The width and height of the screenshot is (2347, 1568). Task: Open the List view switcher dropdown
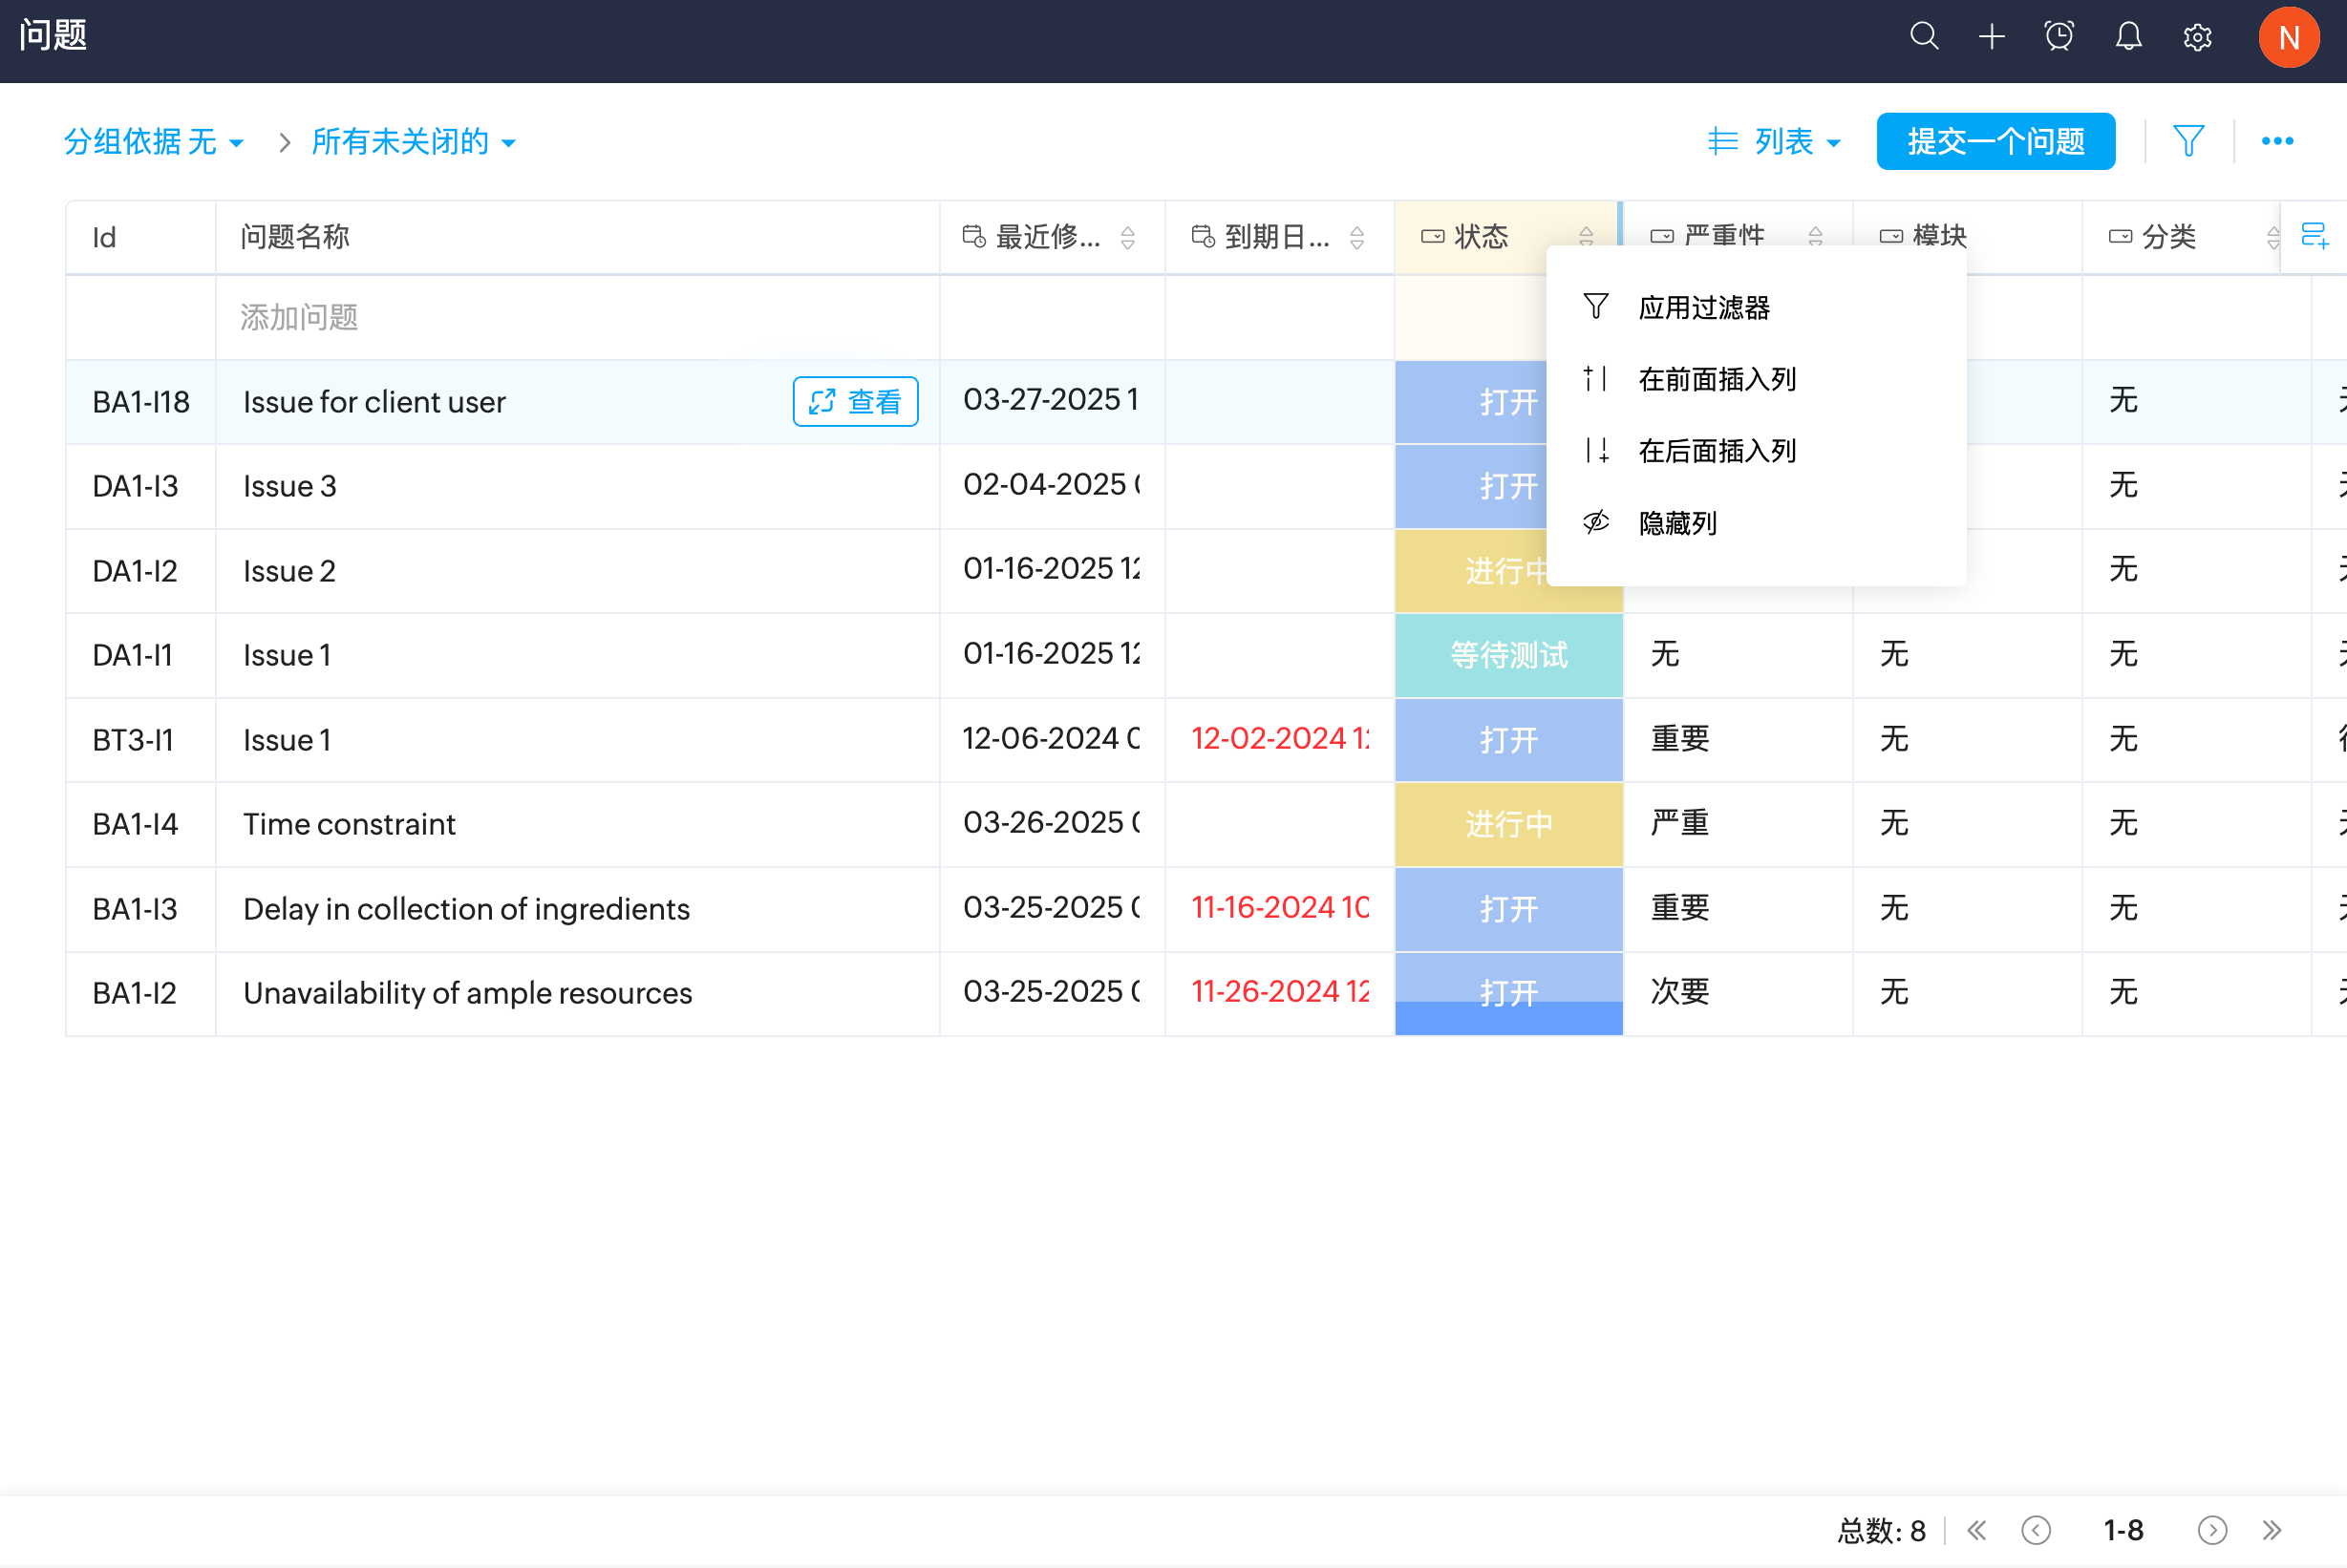coord(1773,142)
